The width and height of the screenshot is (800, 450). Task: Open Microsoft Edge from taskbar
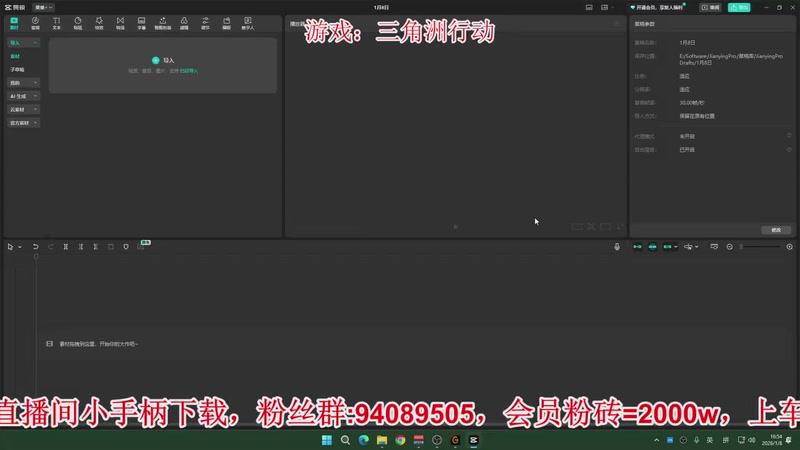pyautogui.click(x=364, y=440)
